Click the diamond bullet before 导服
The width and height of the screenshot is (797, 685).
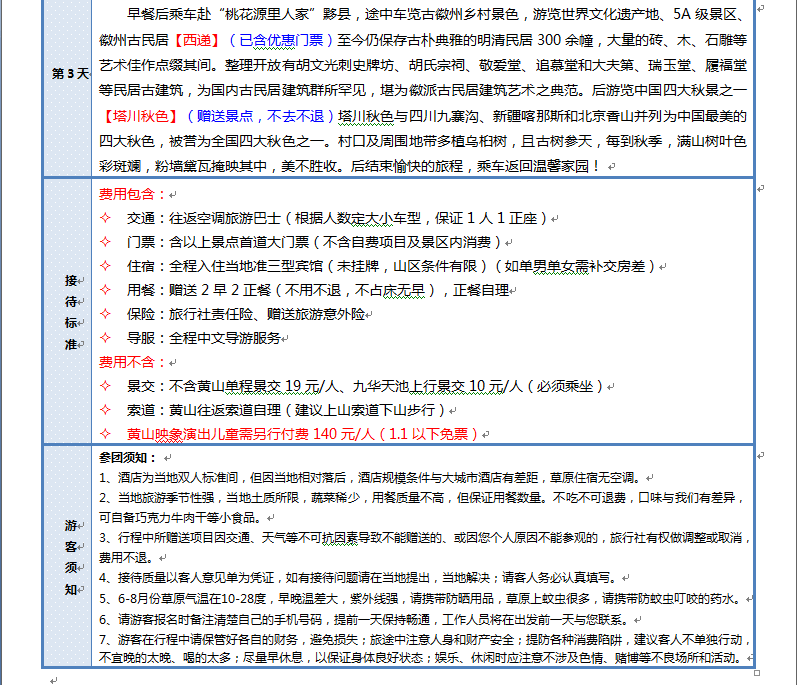pyautogui.click(x=106, y=338)
